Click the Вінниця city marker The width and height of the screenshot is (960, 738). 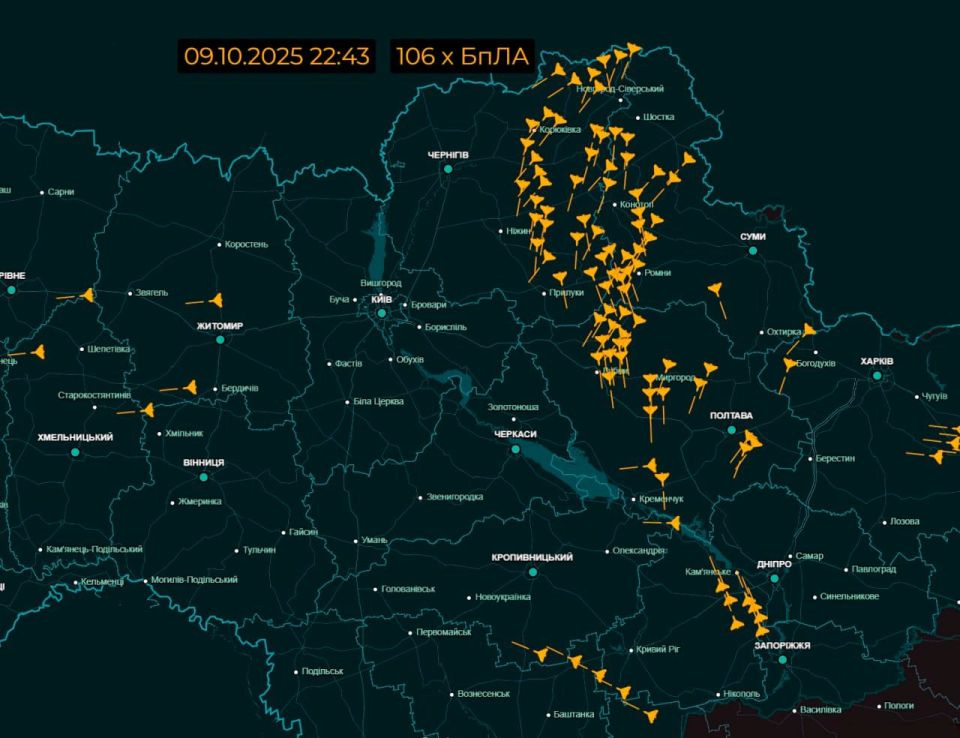203,477
